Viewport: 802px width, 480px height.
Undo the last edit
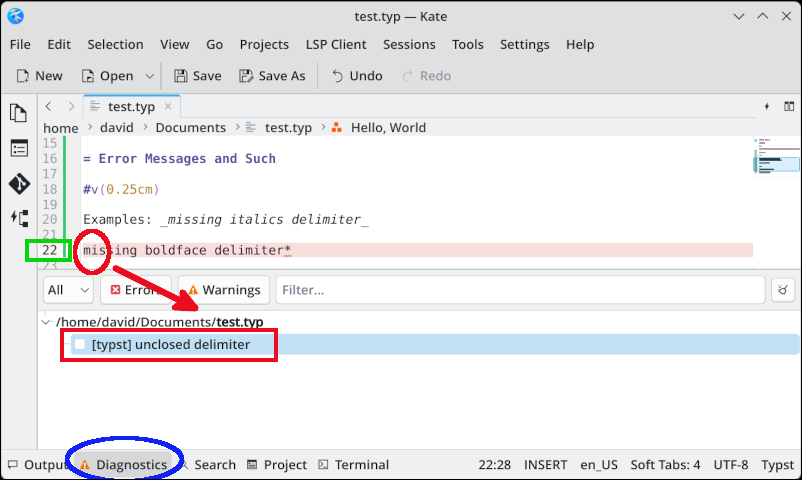point(357,76)
